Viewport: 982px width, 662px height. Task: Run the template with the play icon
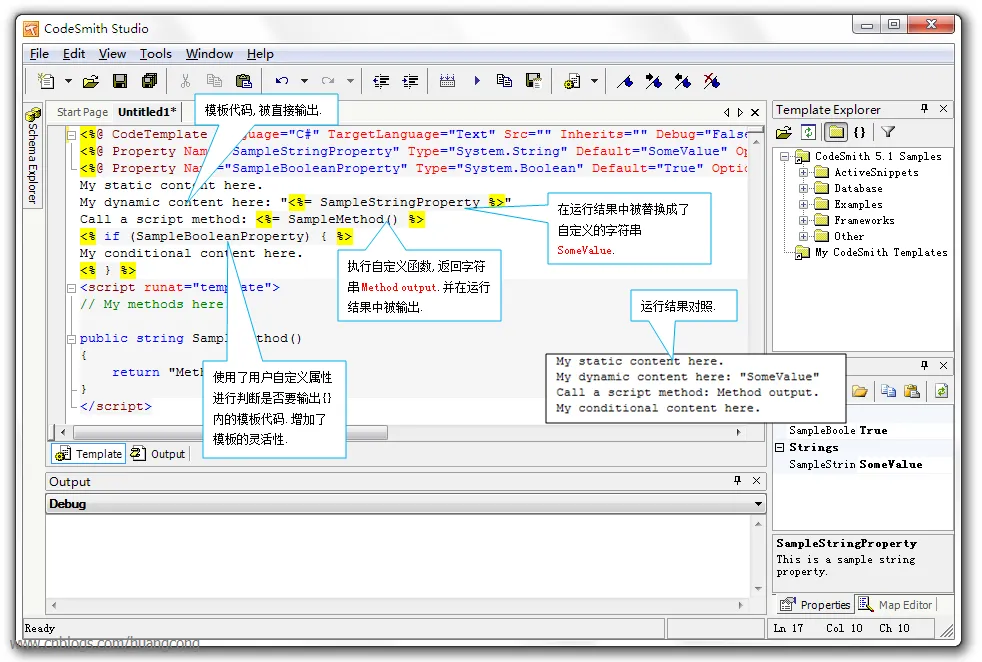coord(476,81)
